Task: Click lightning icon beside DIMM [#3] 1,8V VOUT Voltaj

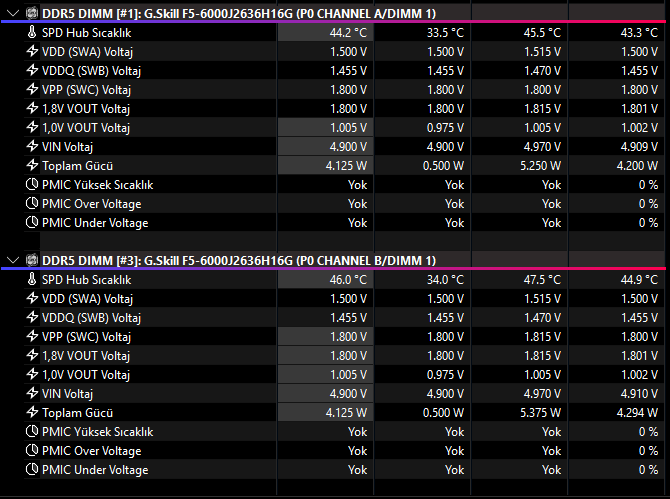Action: [32, 355]
